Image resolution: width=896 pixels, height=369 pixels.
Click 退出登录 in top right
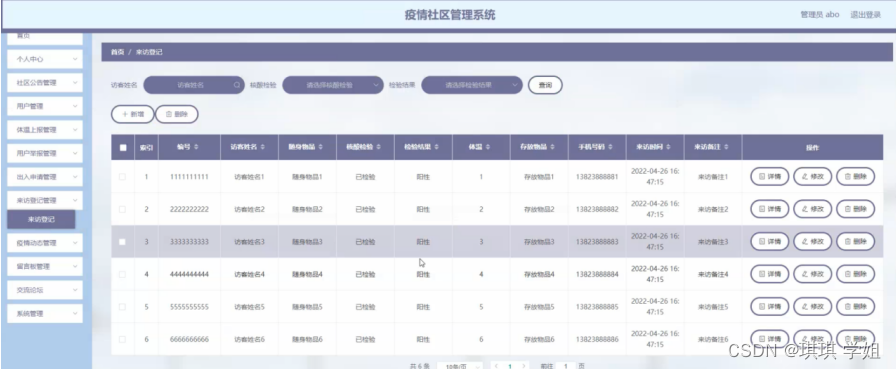[866, 15]
